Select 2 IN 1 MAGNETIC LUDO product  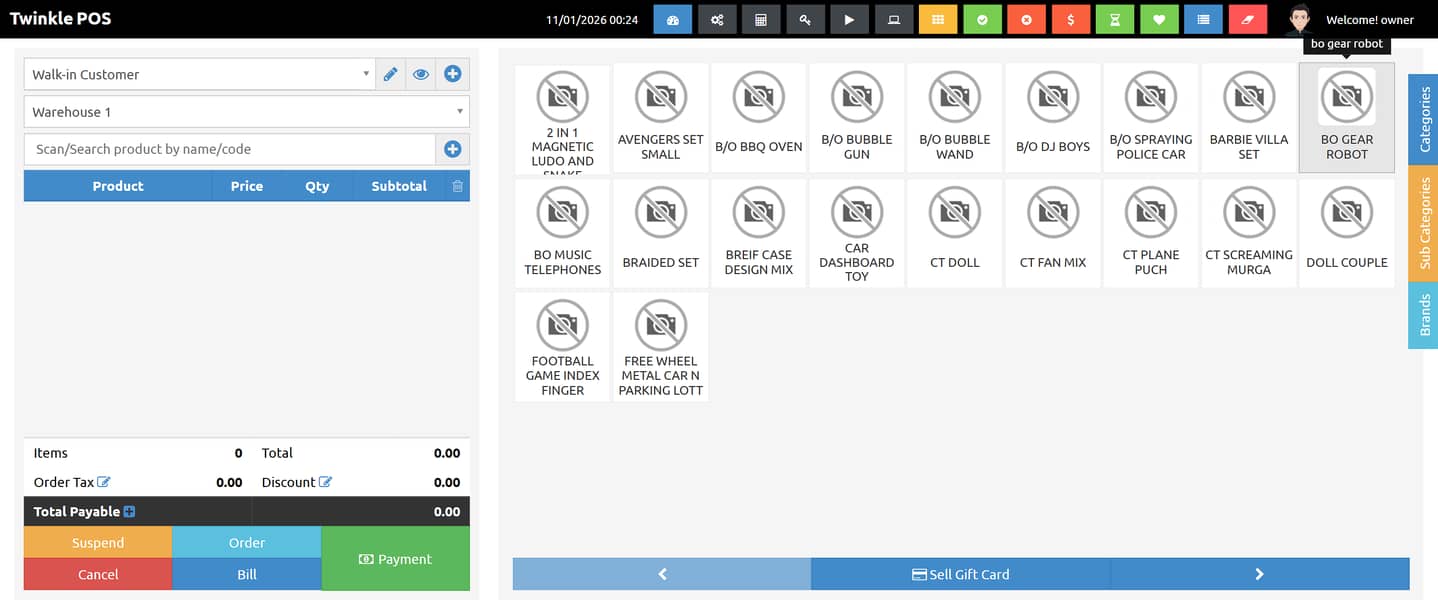pyautogui.click(x=563, y=118)
